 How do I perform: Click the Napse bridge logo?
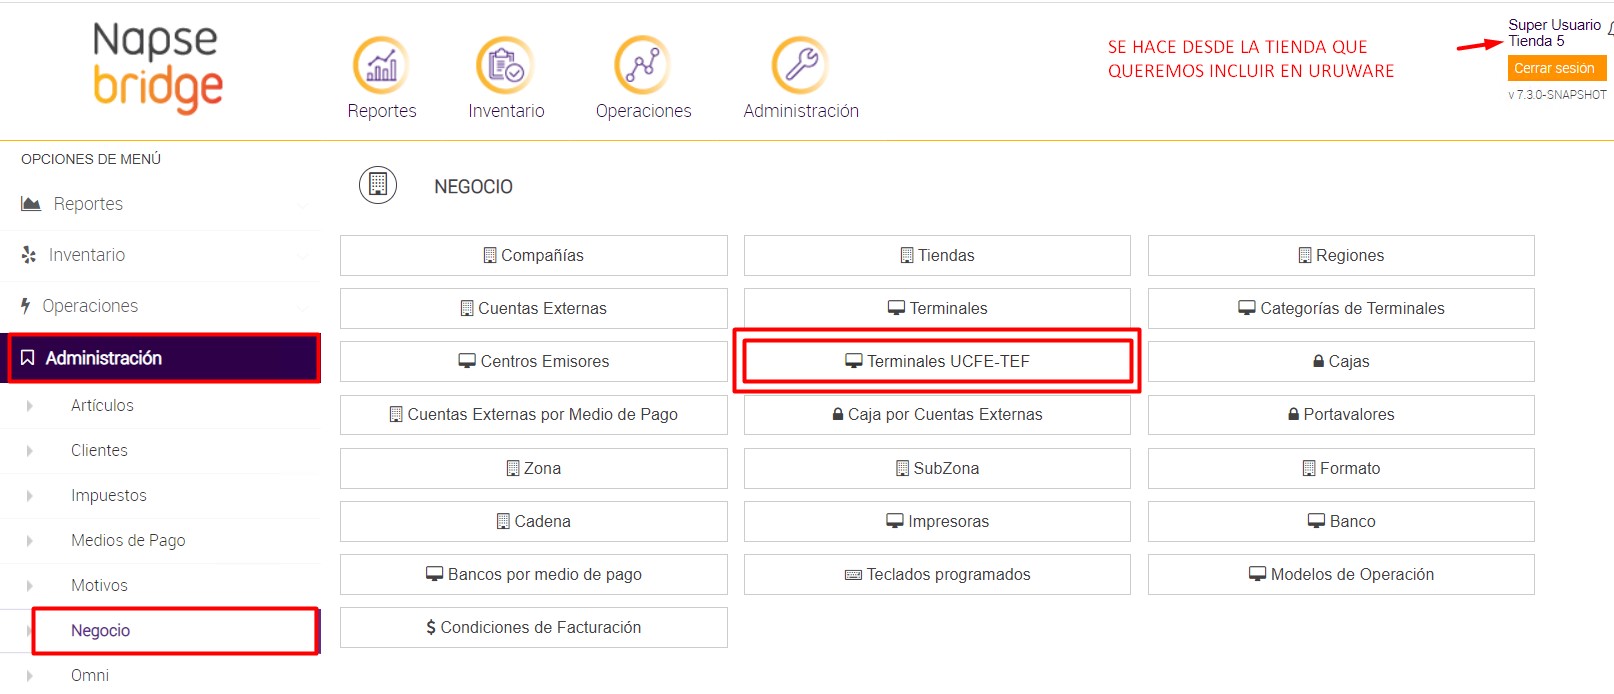pos(157,68)
